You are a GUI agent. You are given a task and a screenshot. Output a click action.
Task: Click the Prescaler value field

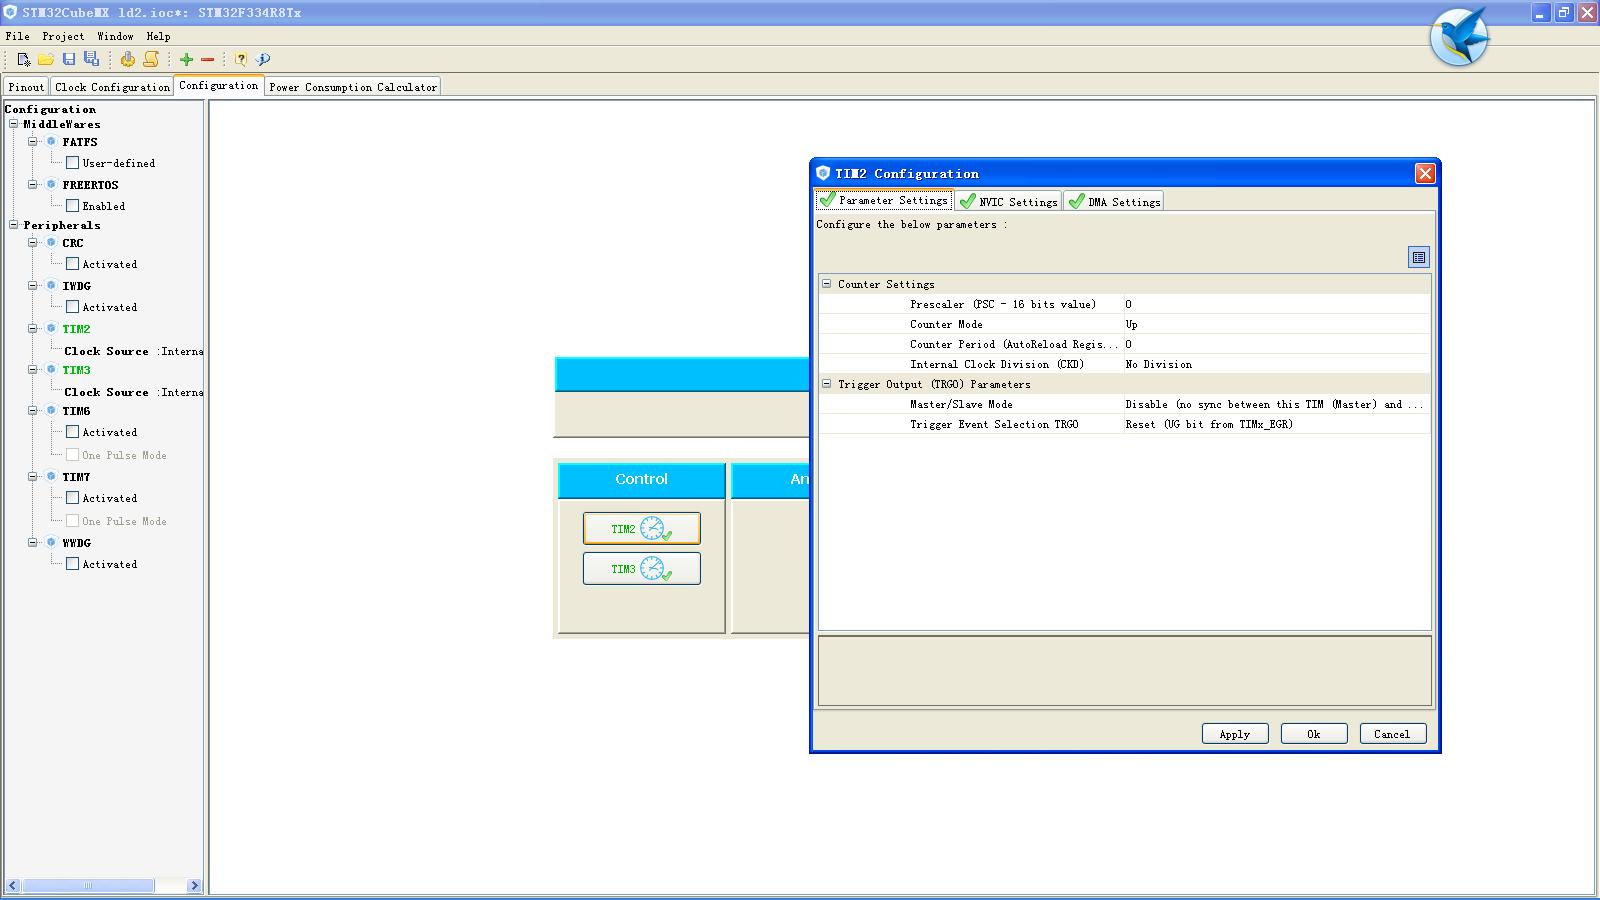click(1276, 304)
